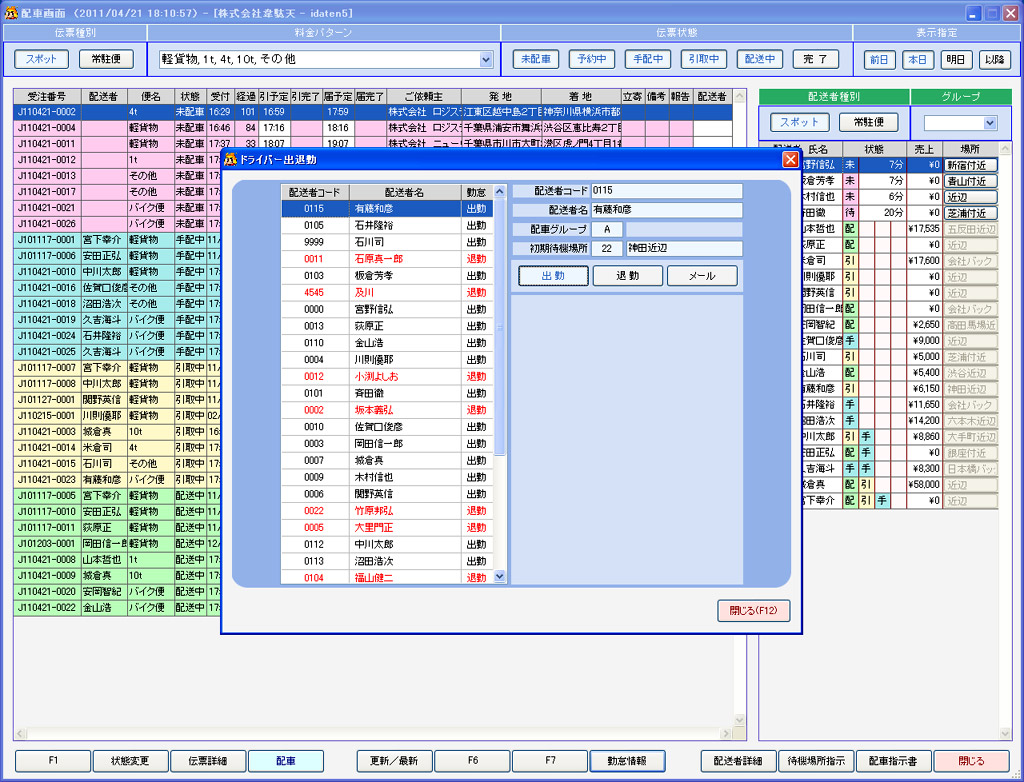Click the order table vertical scrollbar up arrow
This screenshot has width=1024, height=782.
pos(740,97)
